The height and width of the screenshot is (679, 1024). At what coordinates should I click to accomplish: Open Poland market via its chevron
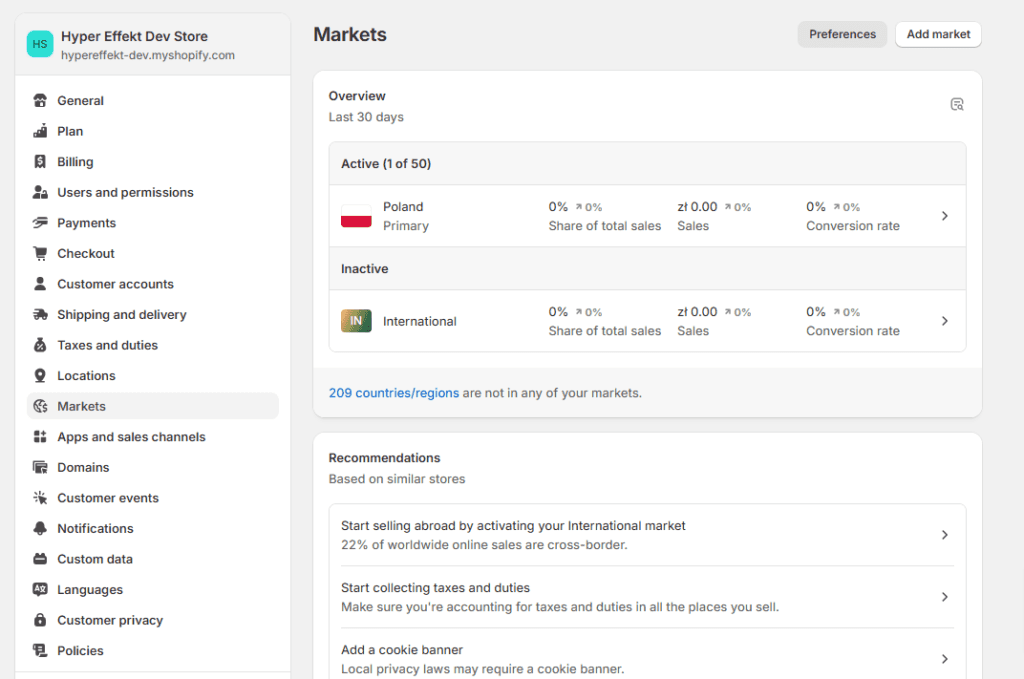tap(944, 216)
